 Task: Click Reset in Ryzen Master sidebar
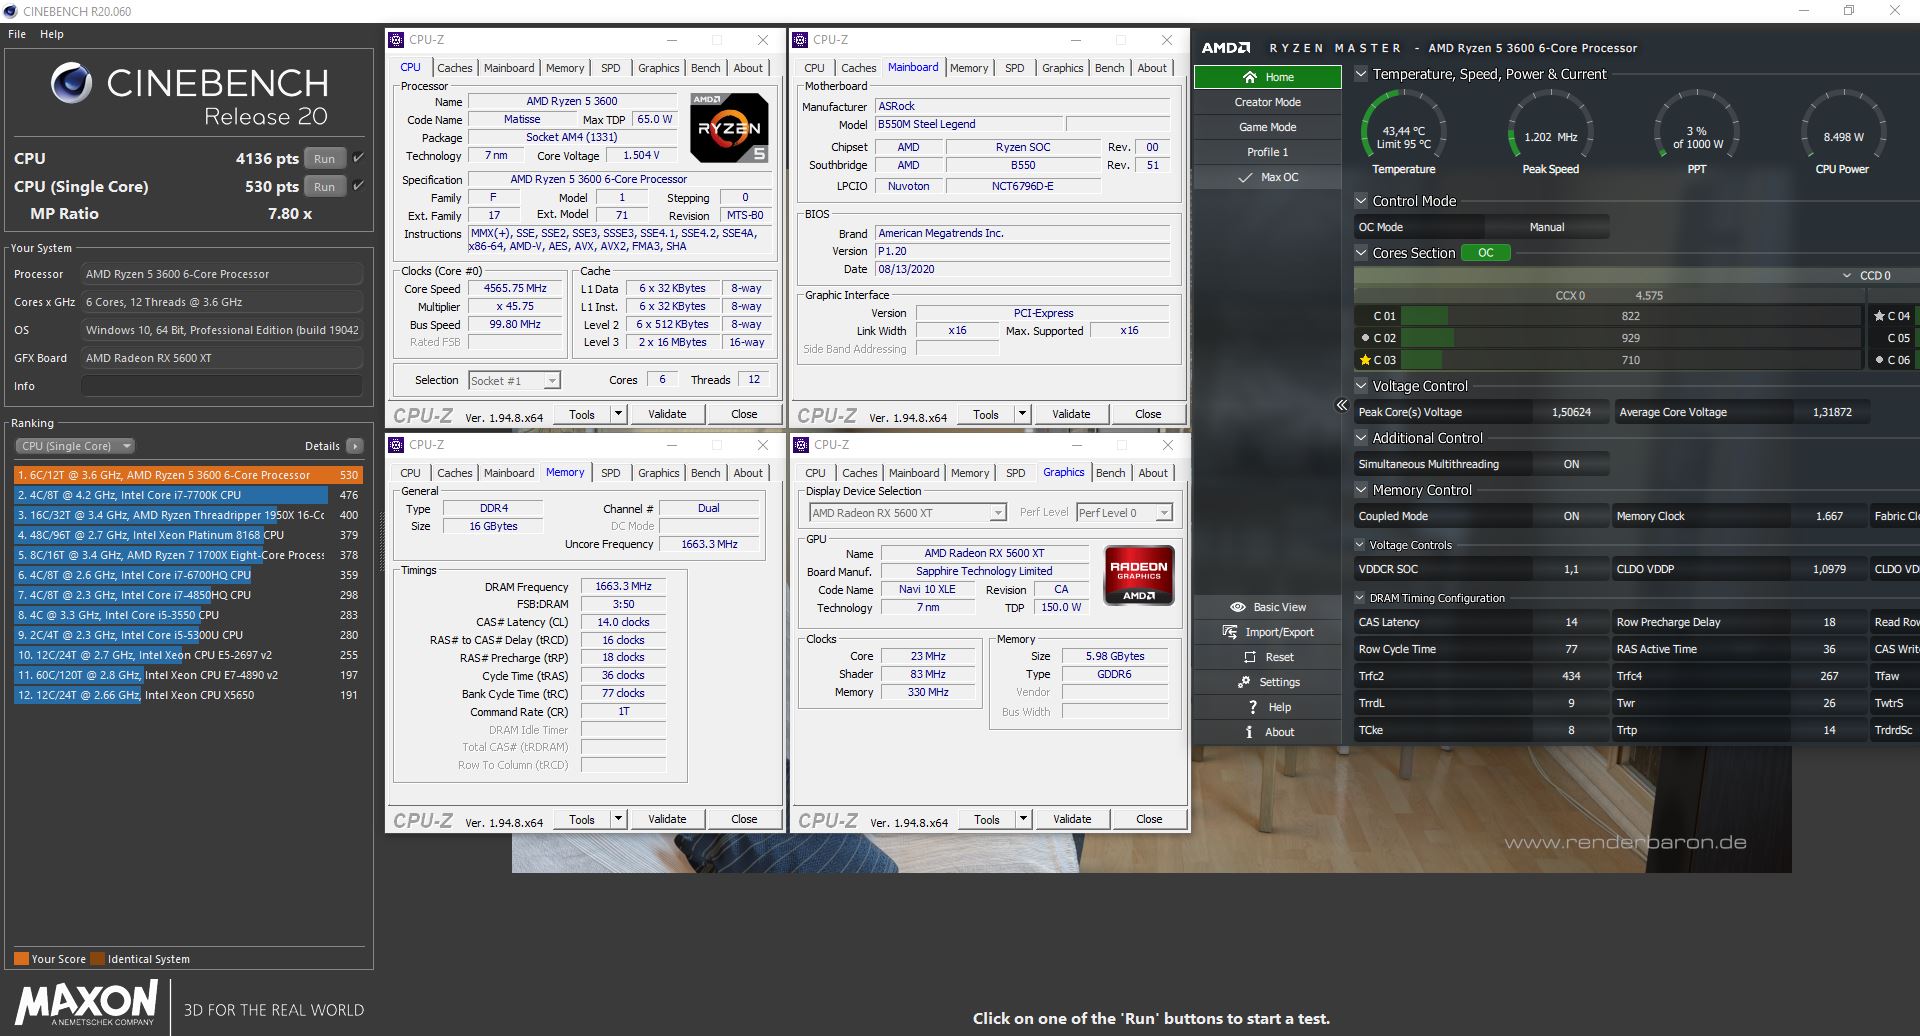[x=1267, y=657]
